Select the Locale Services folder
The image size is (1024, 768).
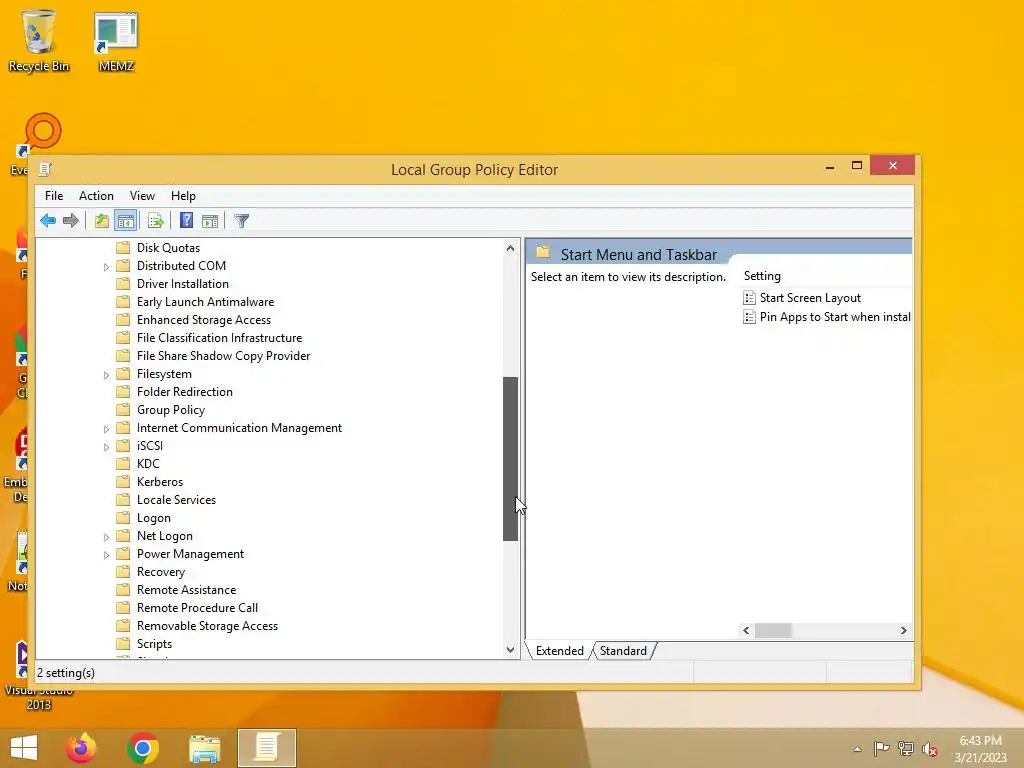click(176, 500)
